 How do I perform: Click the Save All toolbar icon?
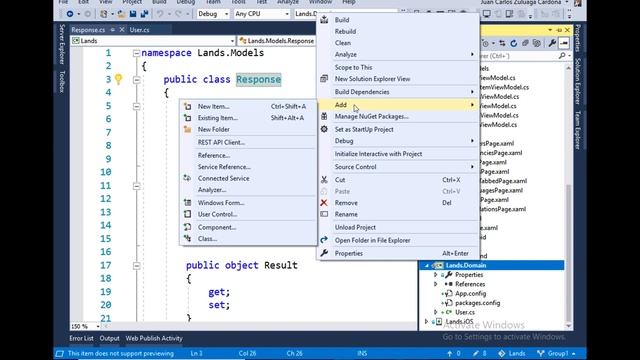[144, 14]
